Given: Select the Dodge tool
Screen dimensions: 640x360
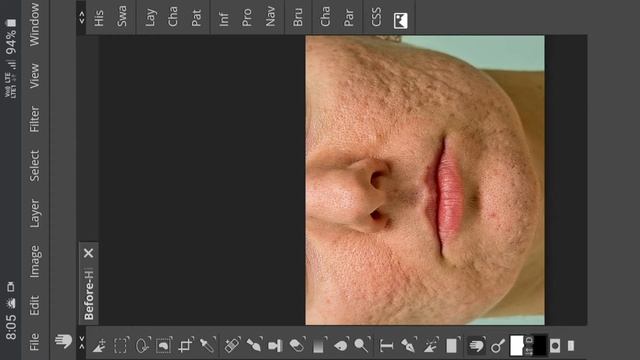Looking at the screenshot, I should [x=362, y=346].
